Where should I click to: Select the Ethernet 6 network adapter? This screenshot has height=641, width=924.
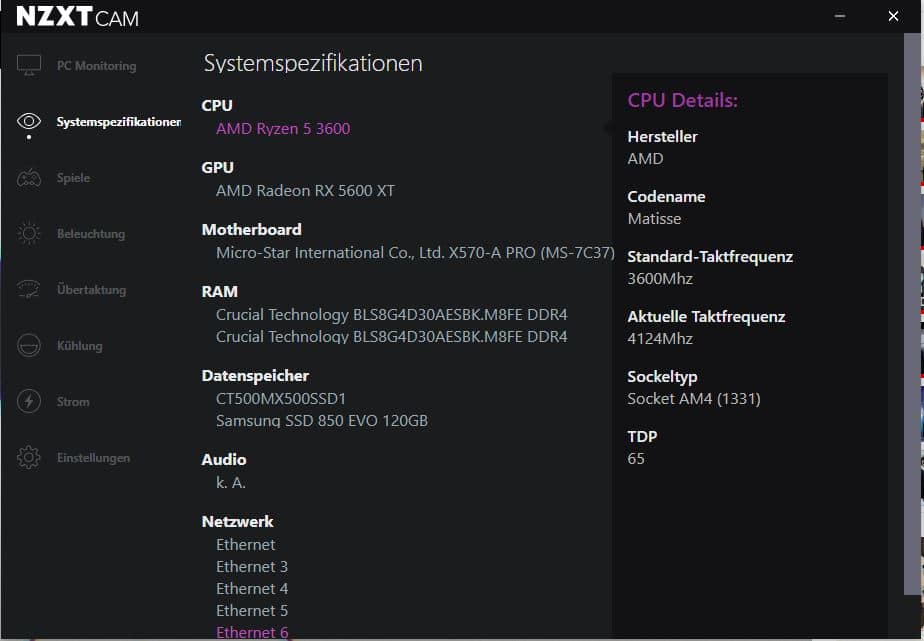coord(252,632)
